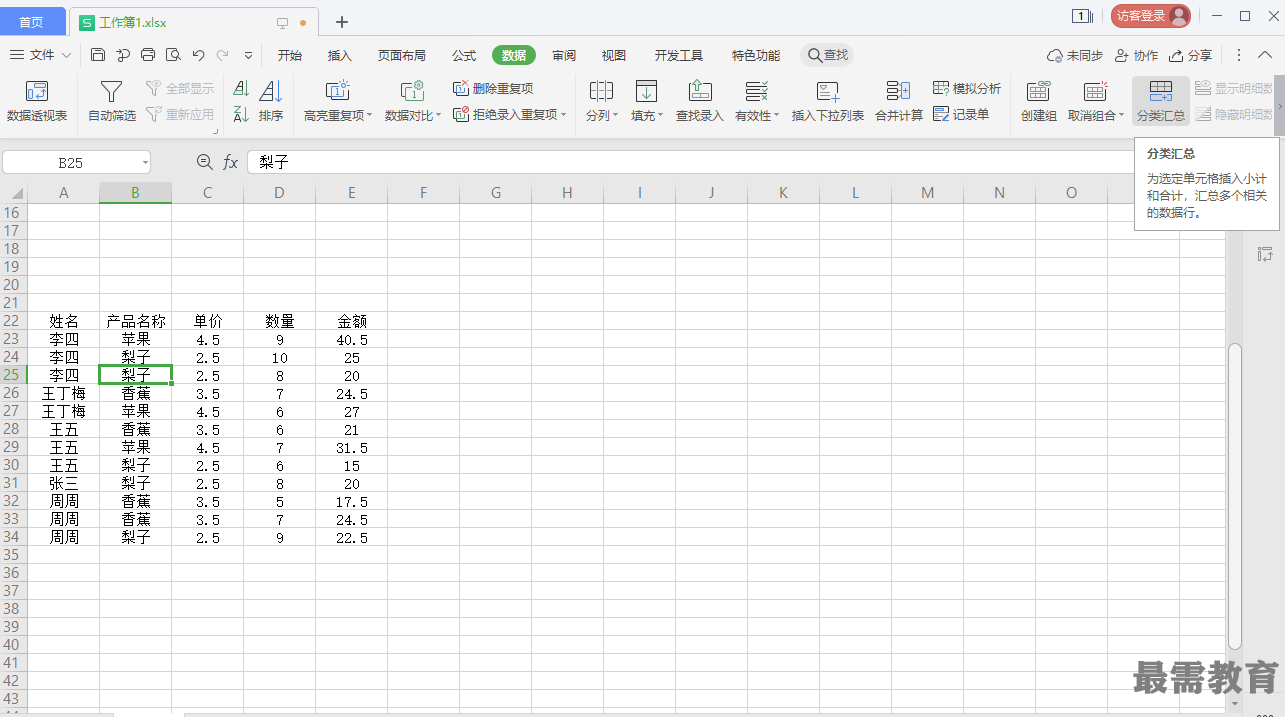The width and height of the screenshot is (1285, 717).
Task: Open 协作 collaboration
Action: (1136, 55)
